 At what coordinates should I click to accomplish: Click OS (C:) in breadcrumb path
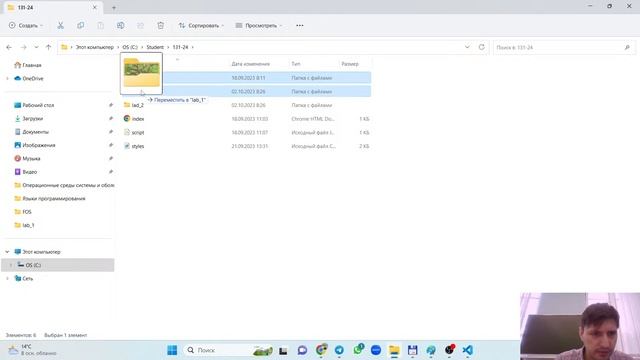130,47
